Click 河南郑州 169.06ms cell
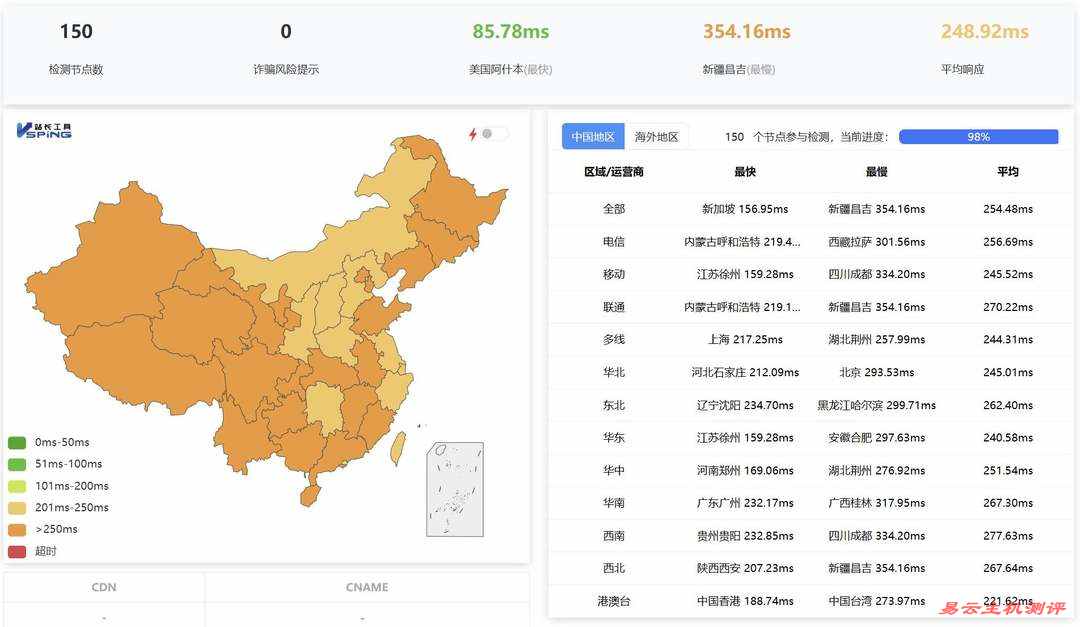 coord(745,471)
